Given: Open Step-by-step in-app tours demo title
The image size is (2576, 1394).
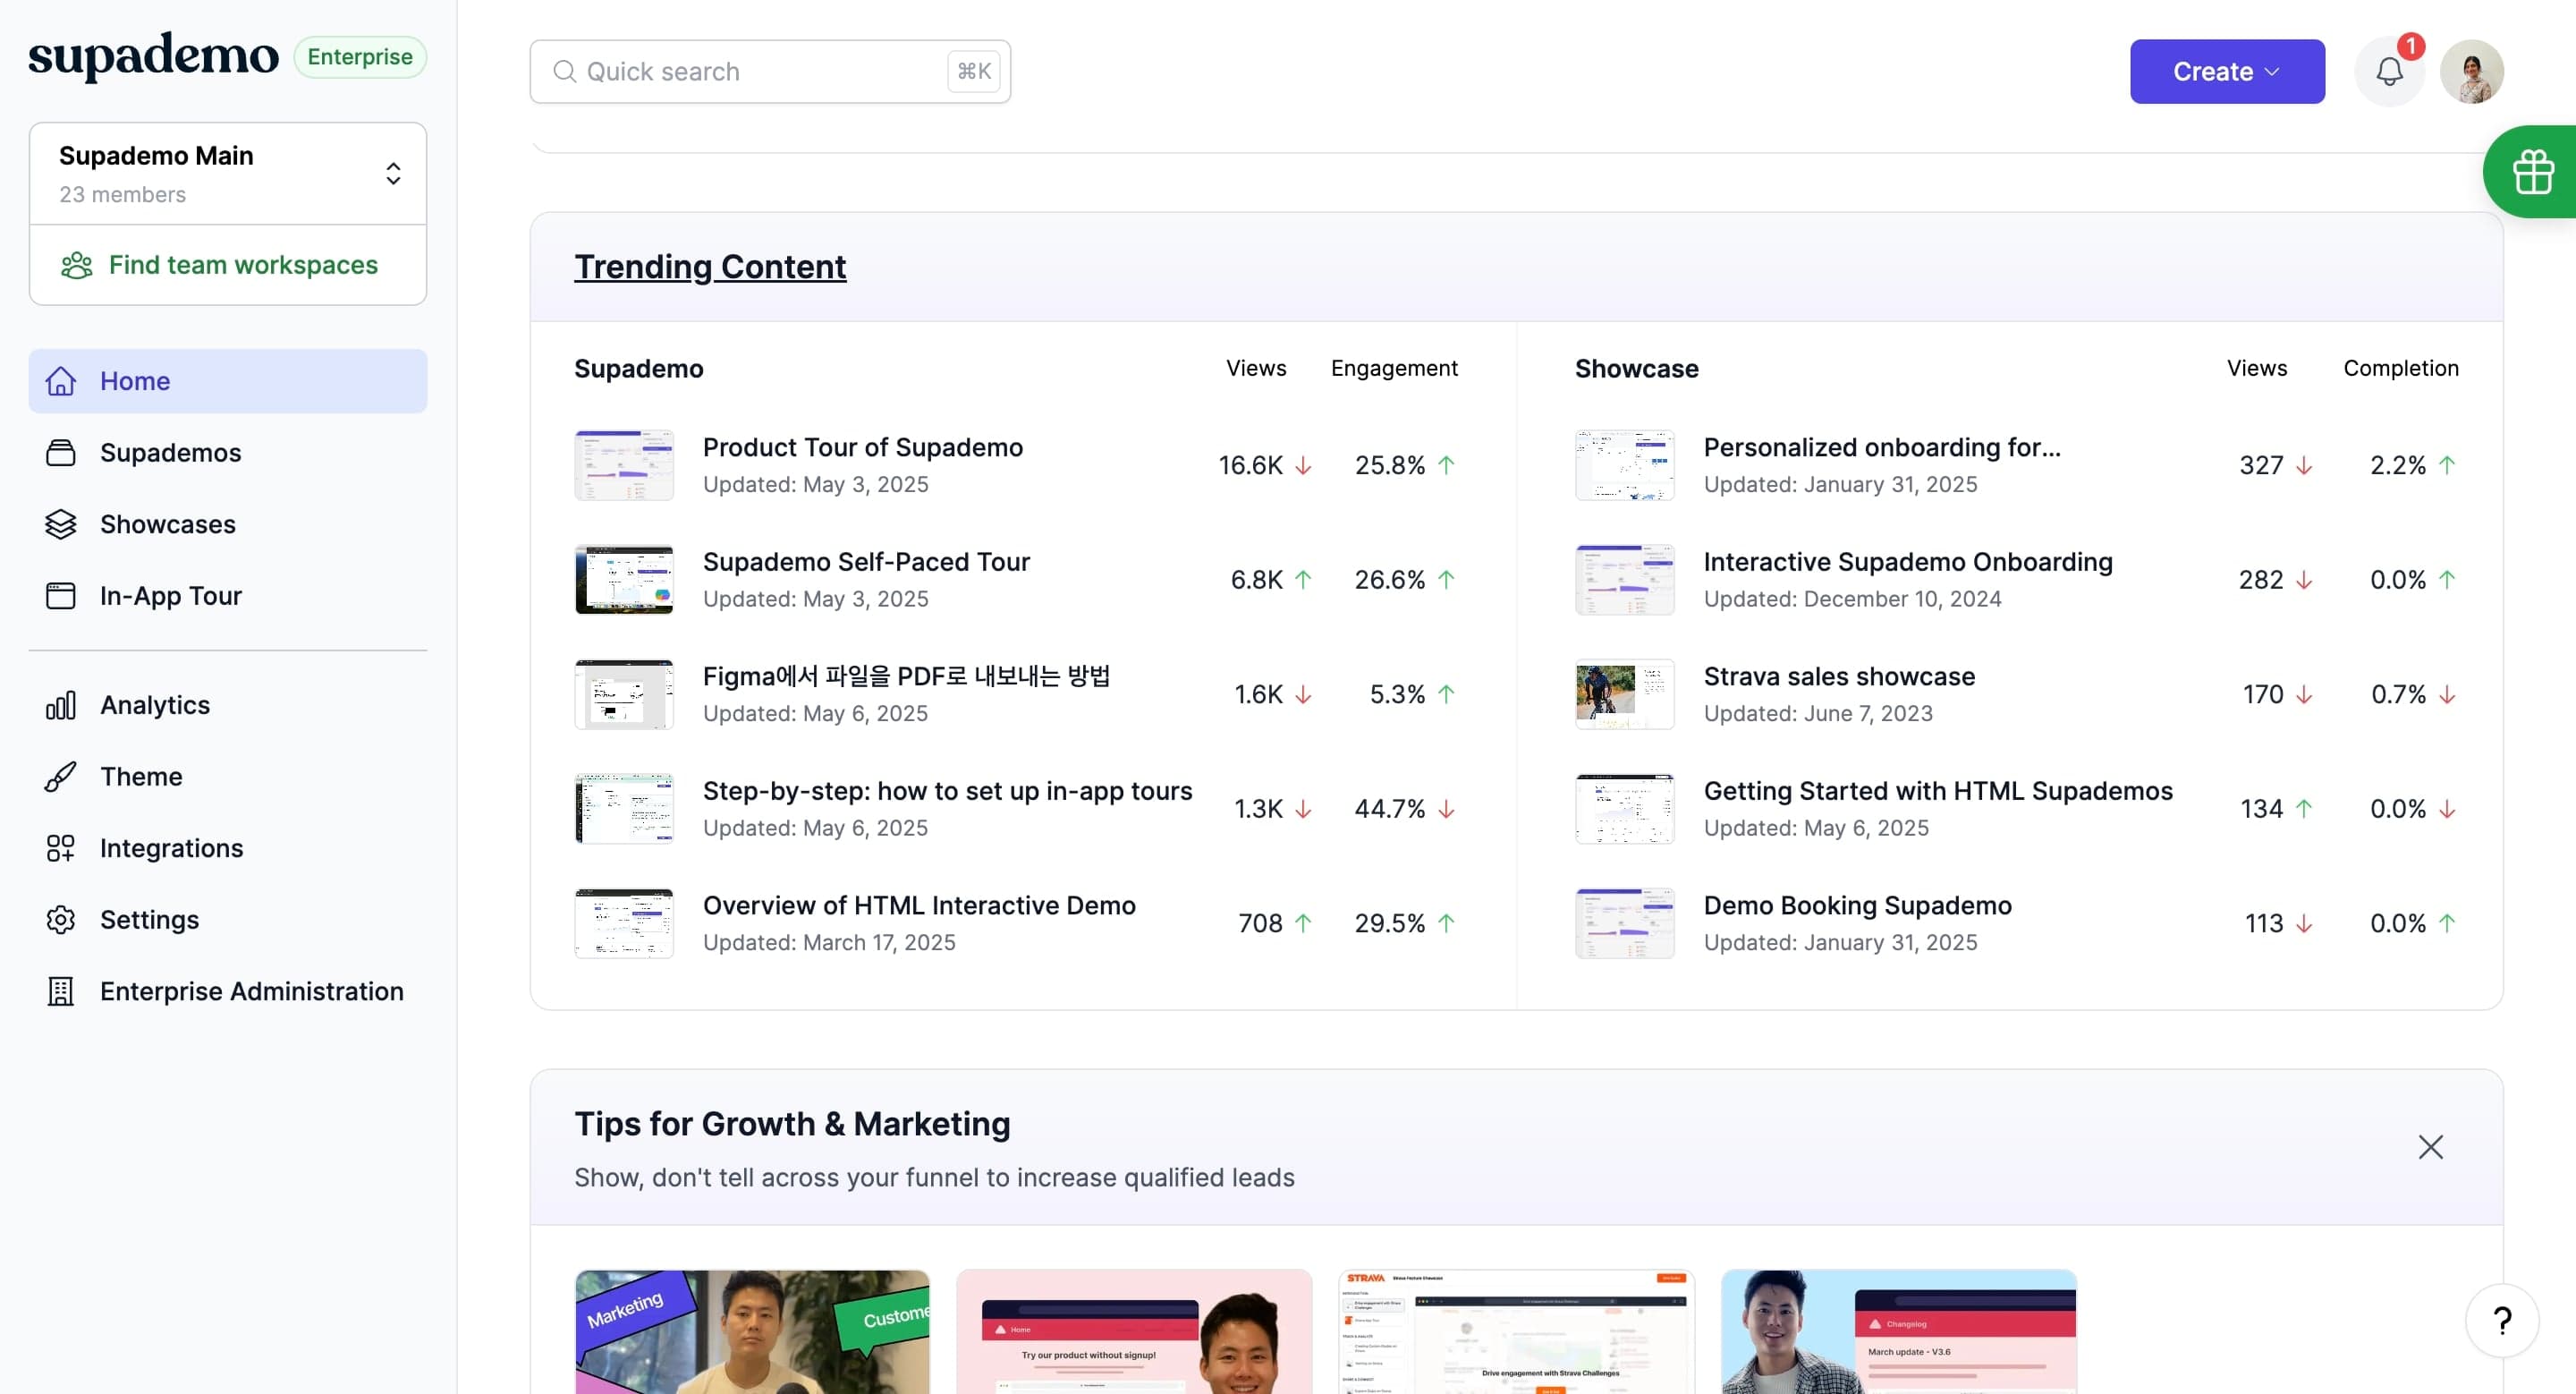Looking at the screenshot, I should coord(947,791).
